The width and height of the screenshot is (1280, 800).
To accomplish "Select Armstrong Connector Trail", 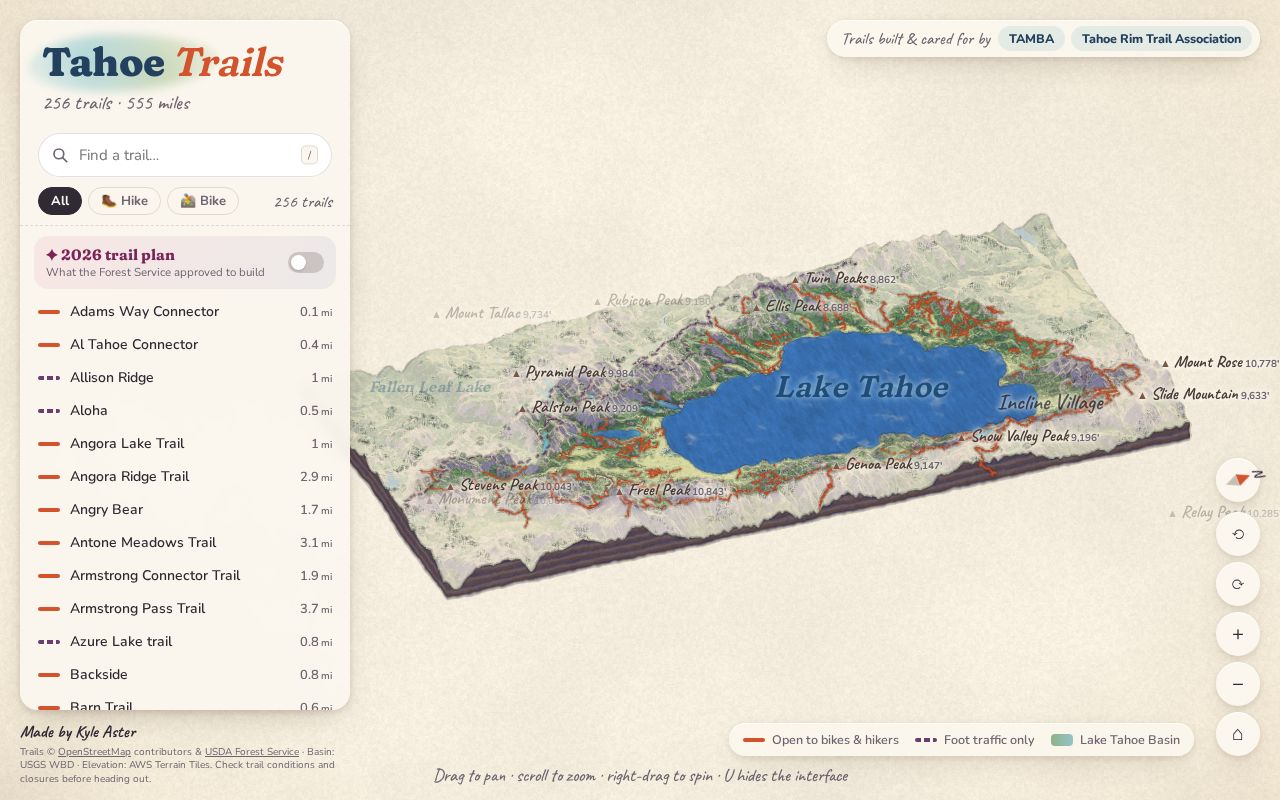I will 185,576.
